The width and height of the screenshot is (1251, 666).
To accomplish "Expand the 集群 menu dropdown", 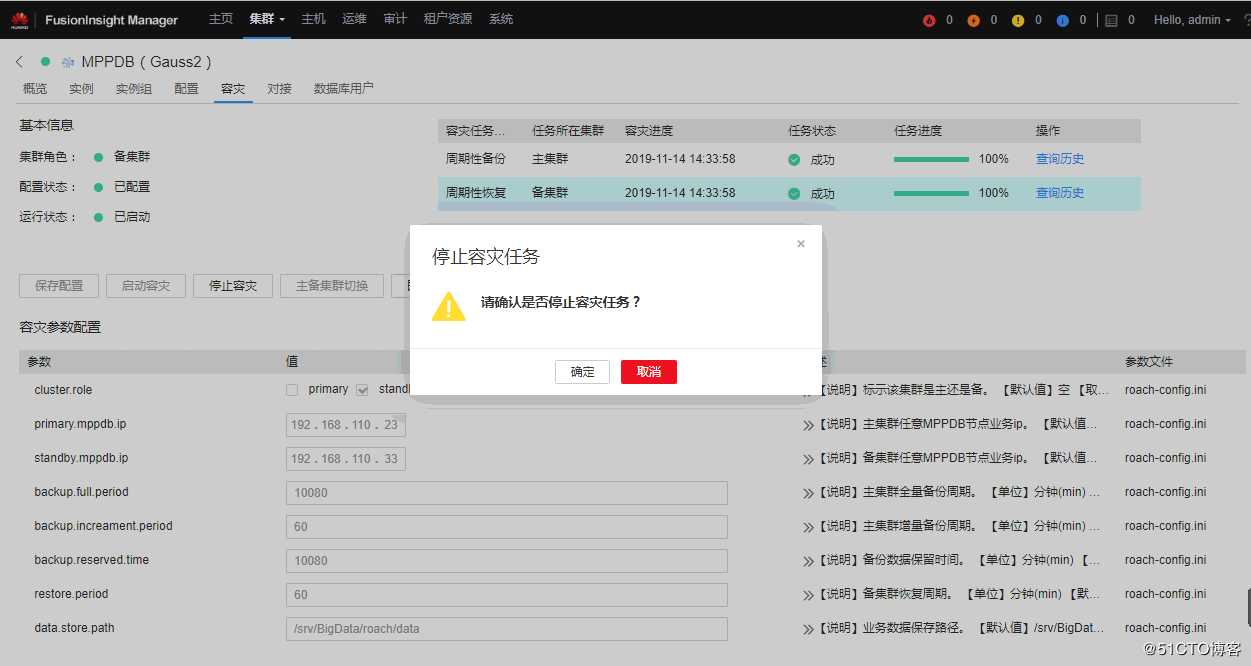I will [263, 18].
